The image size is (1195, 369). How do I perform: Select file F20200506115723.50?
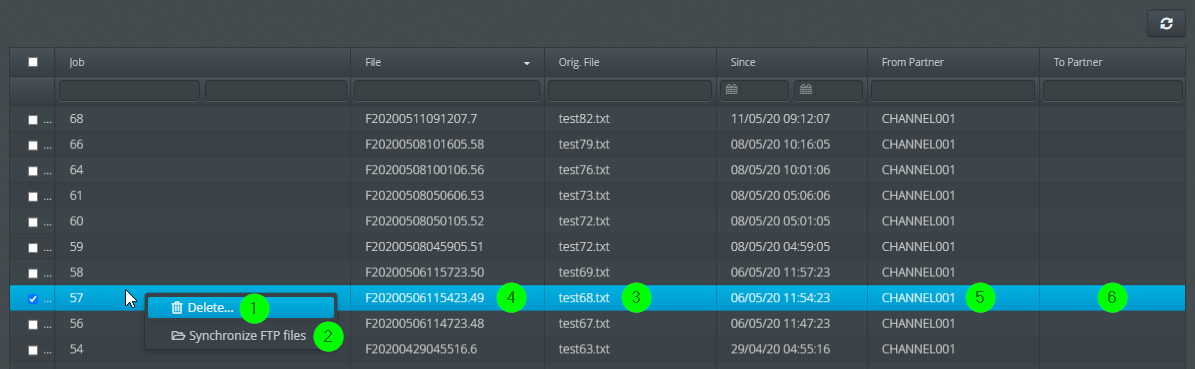[x=424, y=272]
